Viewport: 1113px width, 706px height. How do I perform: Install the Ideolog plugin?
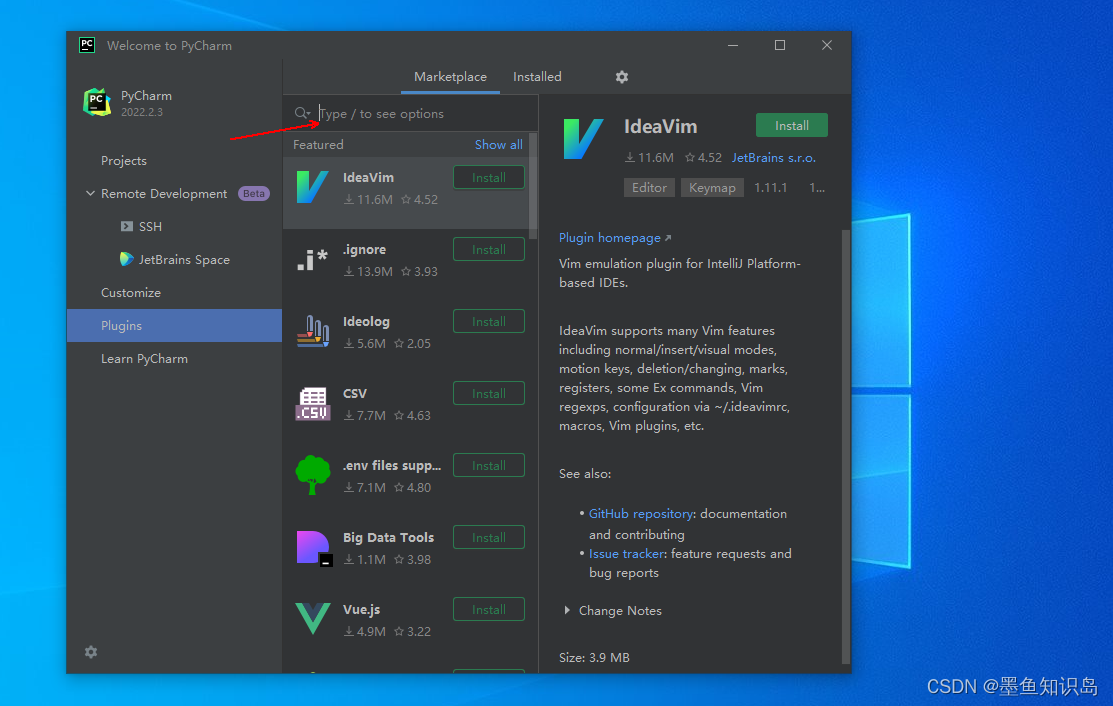[x=488, y=321]
